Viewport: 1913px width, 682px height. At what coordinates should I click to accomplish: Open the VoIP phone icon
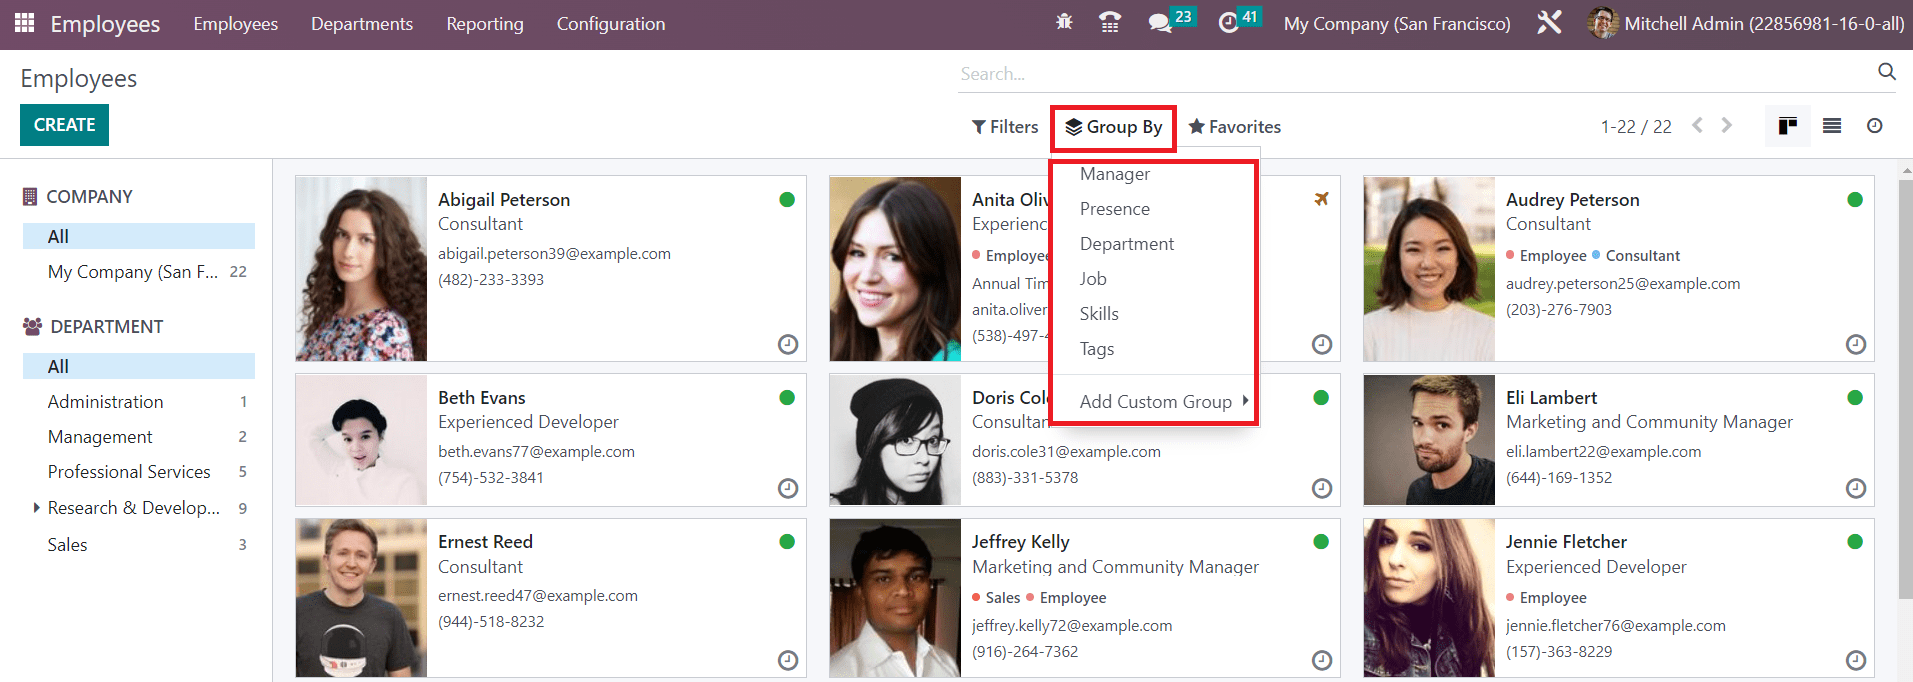coord(1110,22)
